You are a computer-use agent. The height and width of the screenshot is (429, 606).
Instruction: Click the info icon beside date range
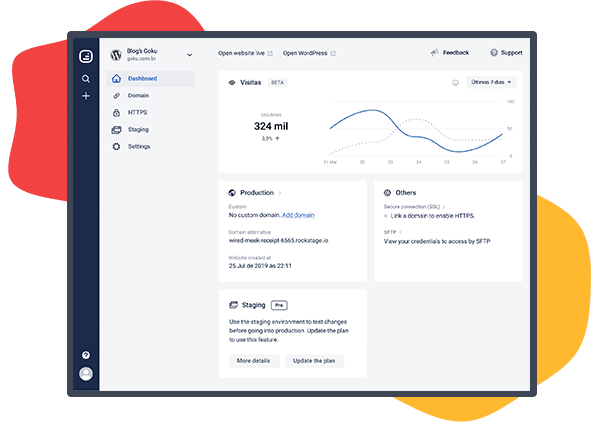pyautogui.click(x=455, y=82)
